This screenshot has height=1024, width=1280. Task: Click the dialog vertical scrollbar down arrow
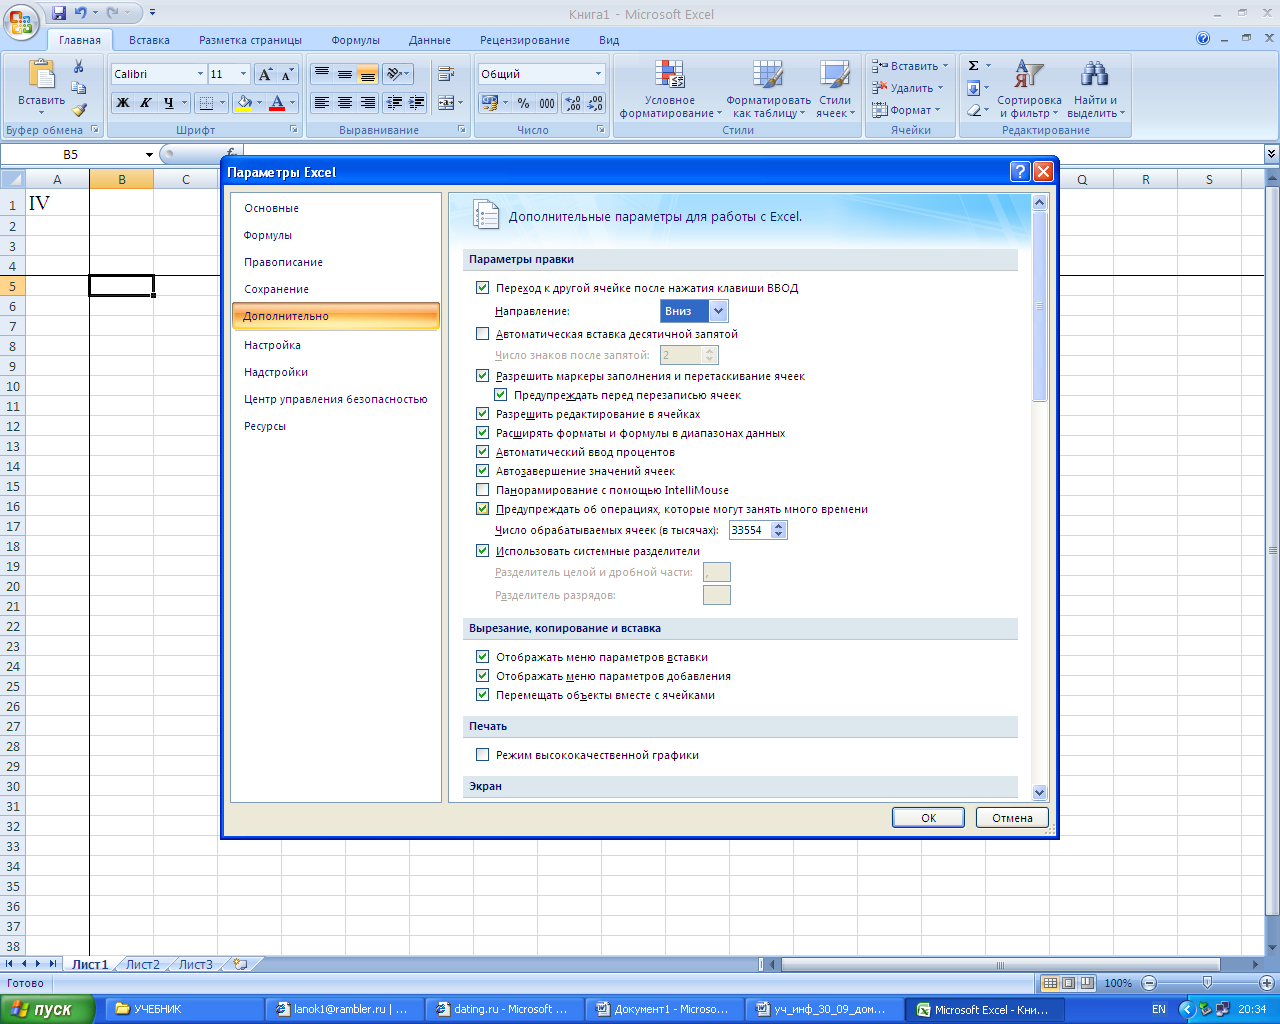pos(1039,792)
